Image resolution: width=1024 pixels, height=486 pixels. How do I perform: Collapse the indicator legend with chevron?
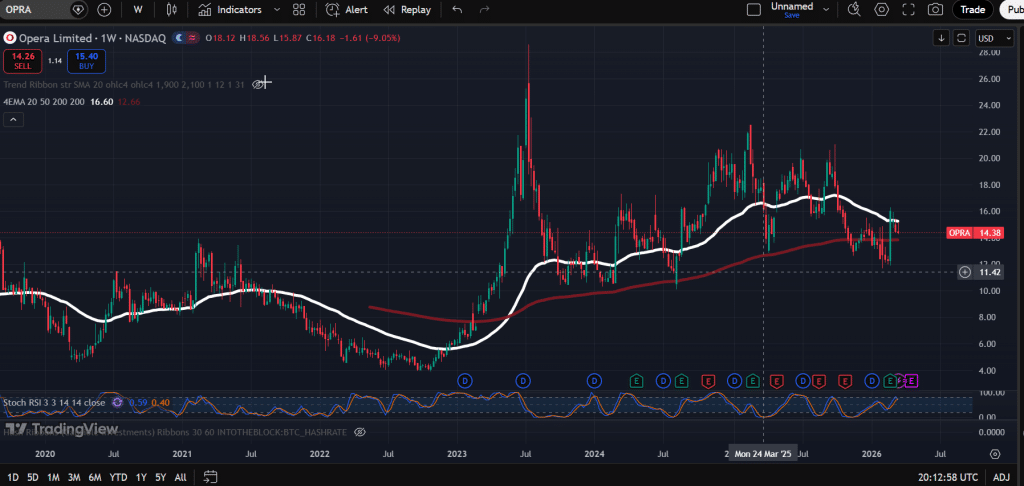(x=14, y=120)
